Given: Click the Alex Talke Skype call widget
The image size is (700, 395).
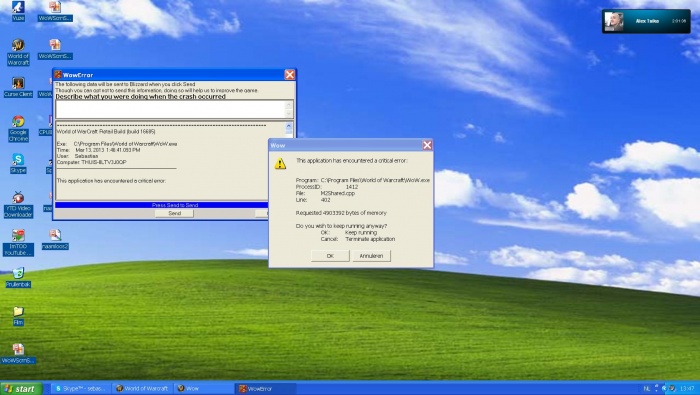Looking at the screenshot, I should pyautogui.click(x=646, y=21).
